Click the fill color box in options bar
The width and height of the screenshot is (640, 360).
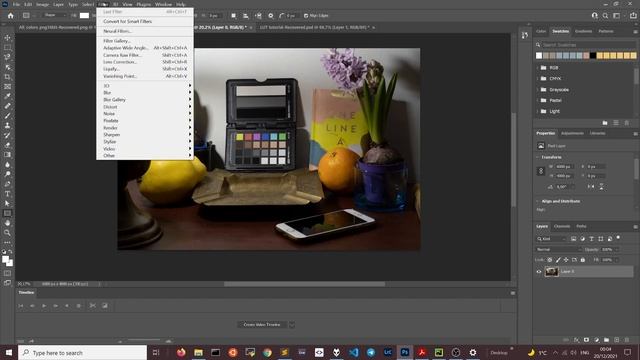coord(84,16)
